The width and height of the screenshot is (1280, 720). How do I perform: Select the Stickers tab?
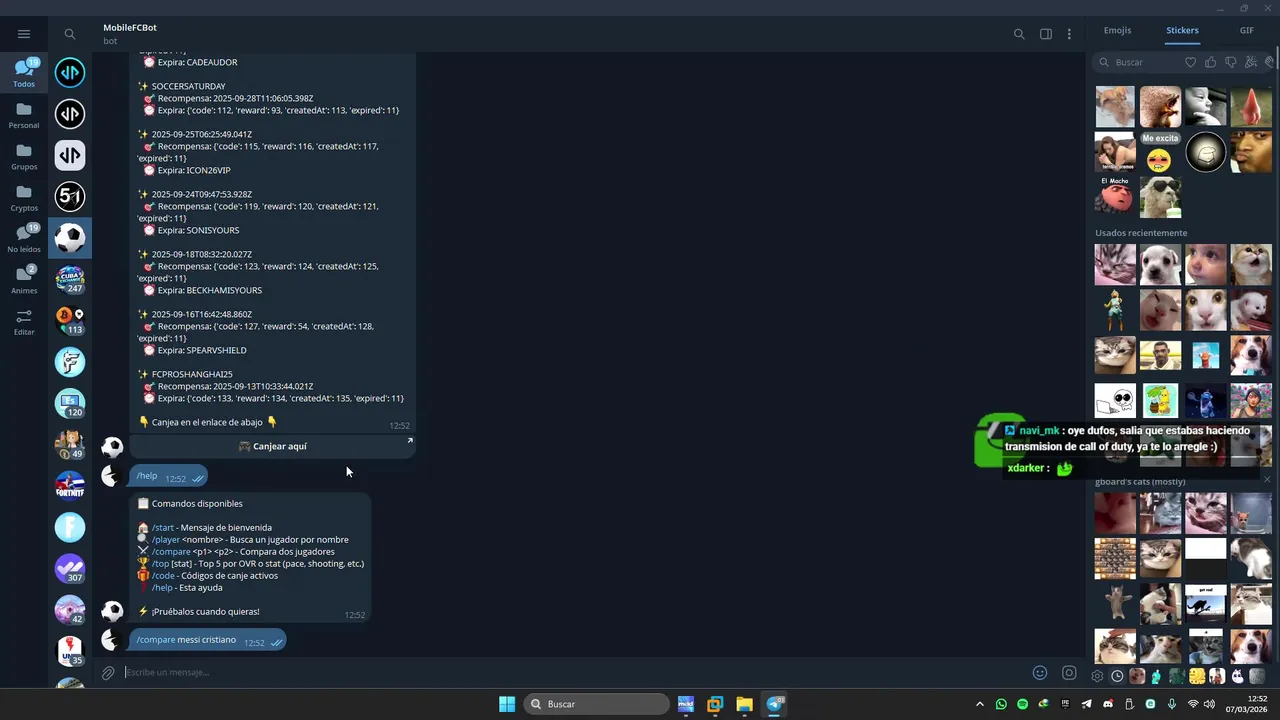point(1182,30)
